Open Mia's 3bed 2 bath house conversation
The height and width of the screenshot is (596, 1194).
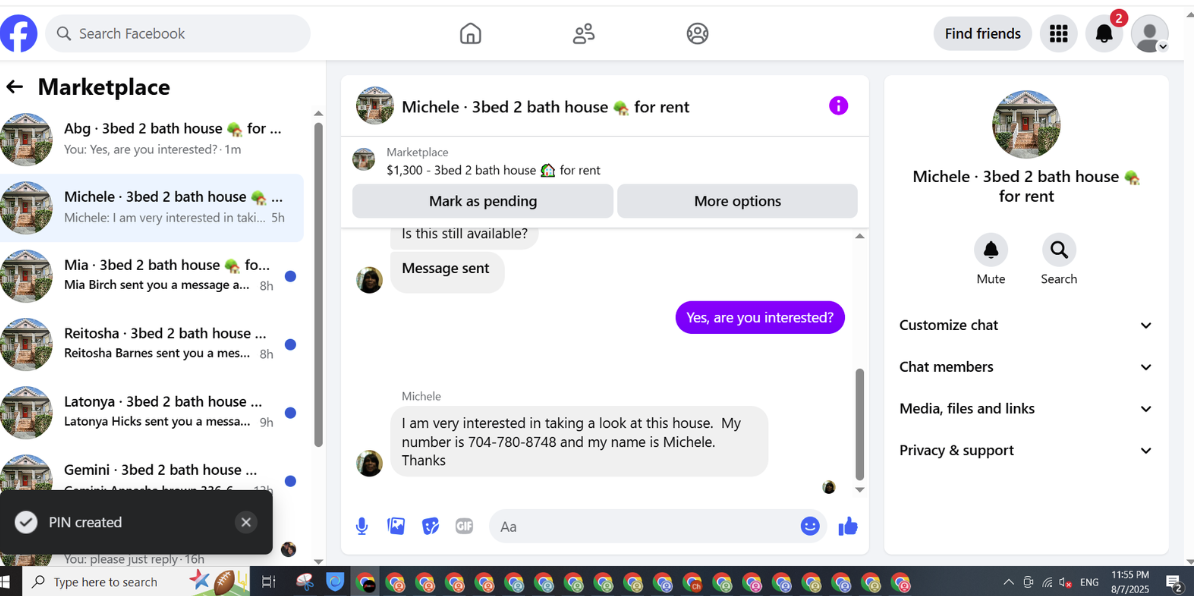point(152,276)
